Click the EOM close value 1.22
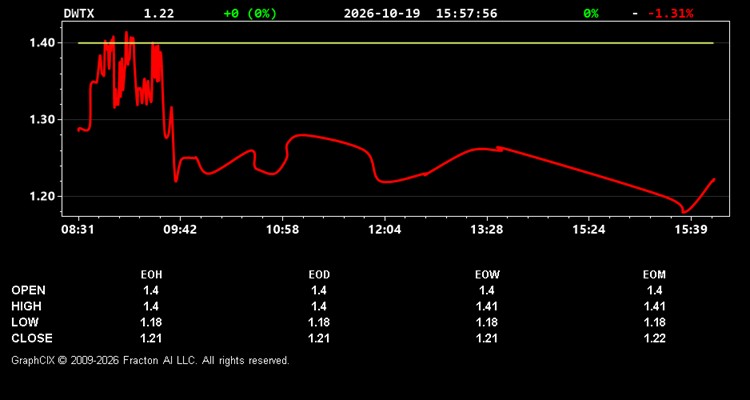Image resolution: width=750 pixels, height=400 pixels. (x=654, y=338)
